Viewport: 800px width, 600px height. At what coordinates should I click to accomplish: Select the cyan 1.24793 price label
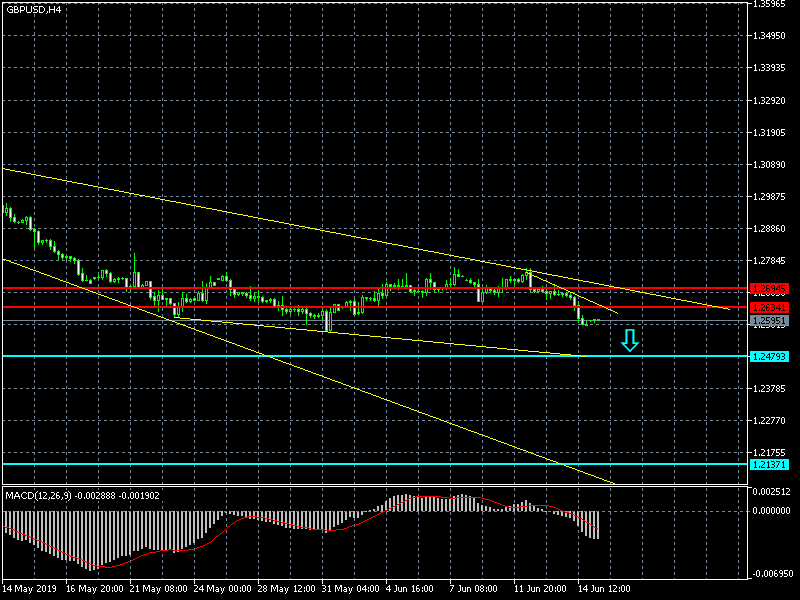coord(769,356)
